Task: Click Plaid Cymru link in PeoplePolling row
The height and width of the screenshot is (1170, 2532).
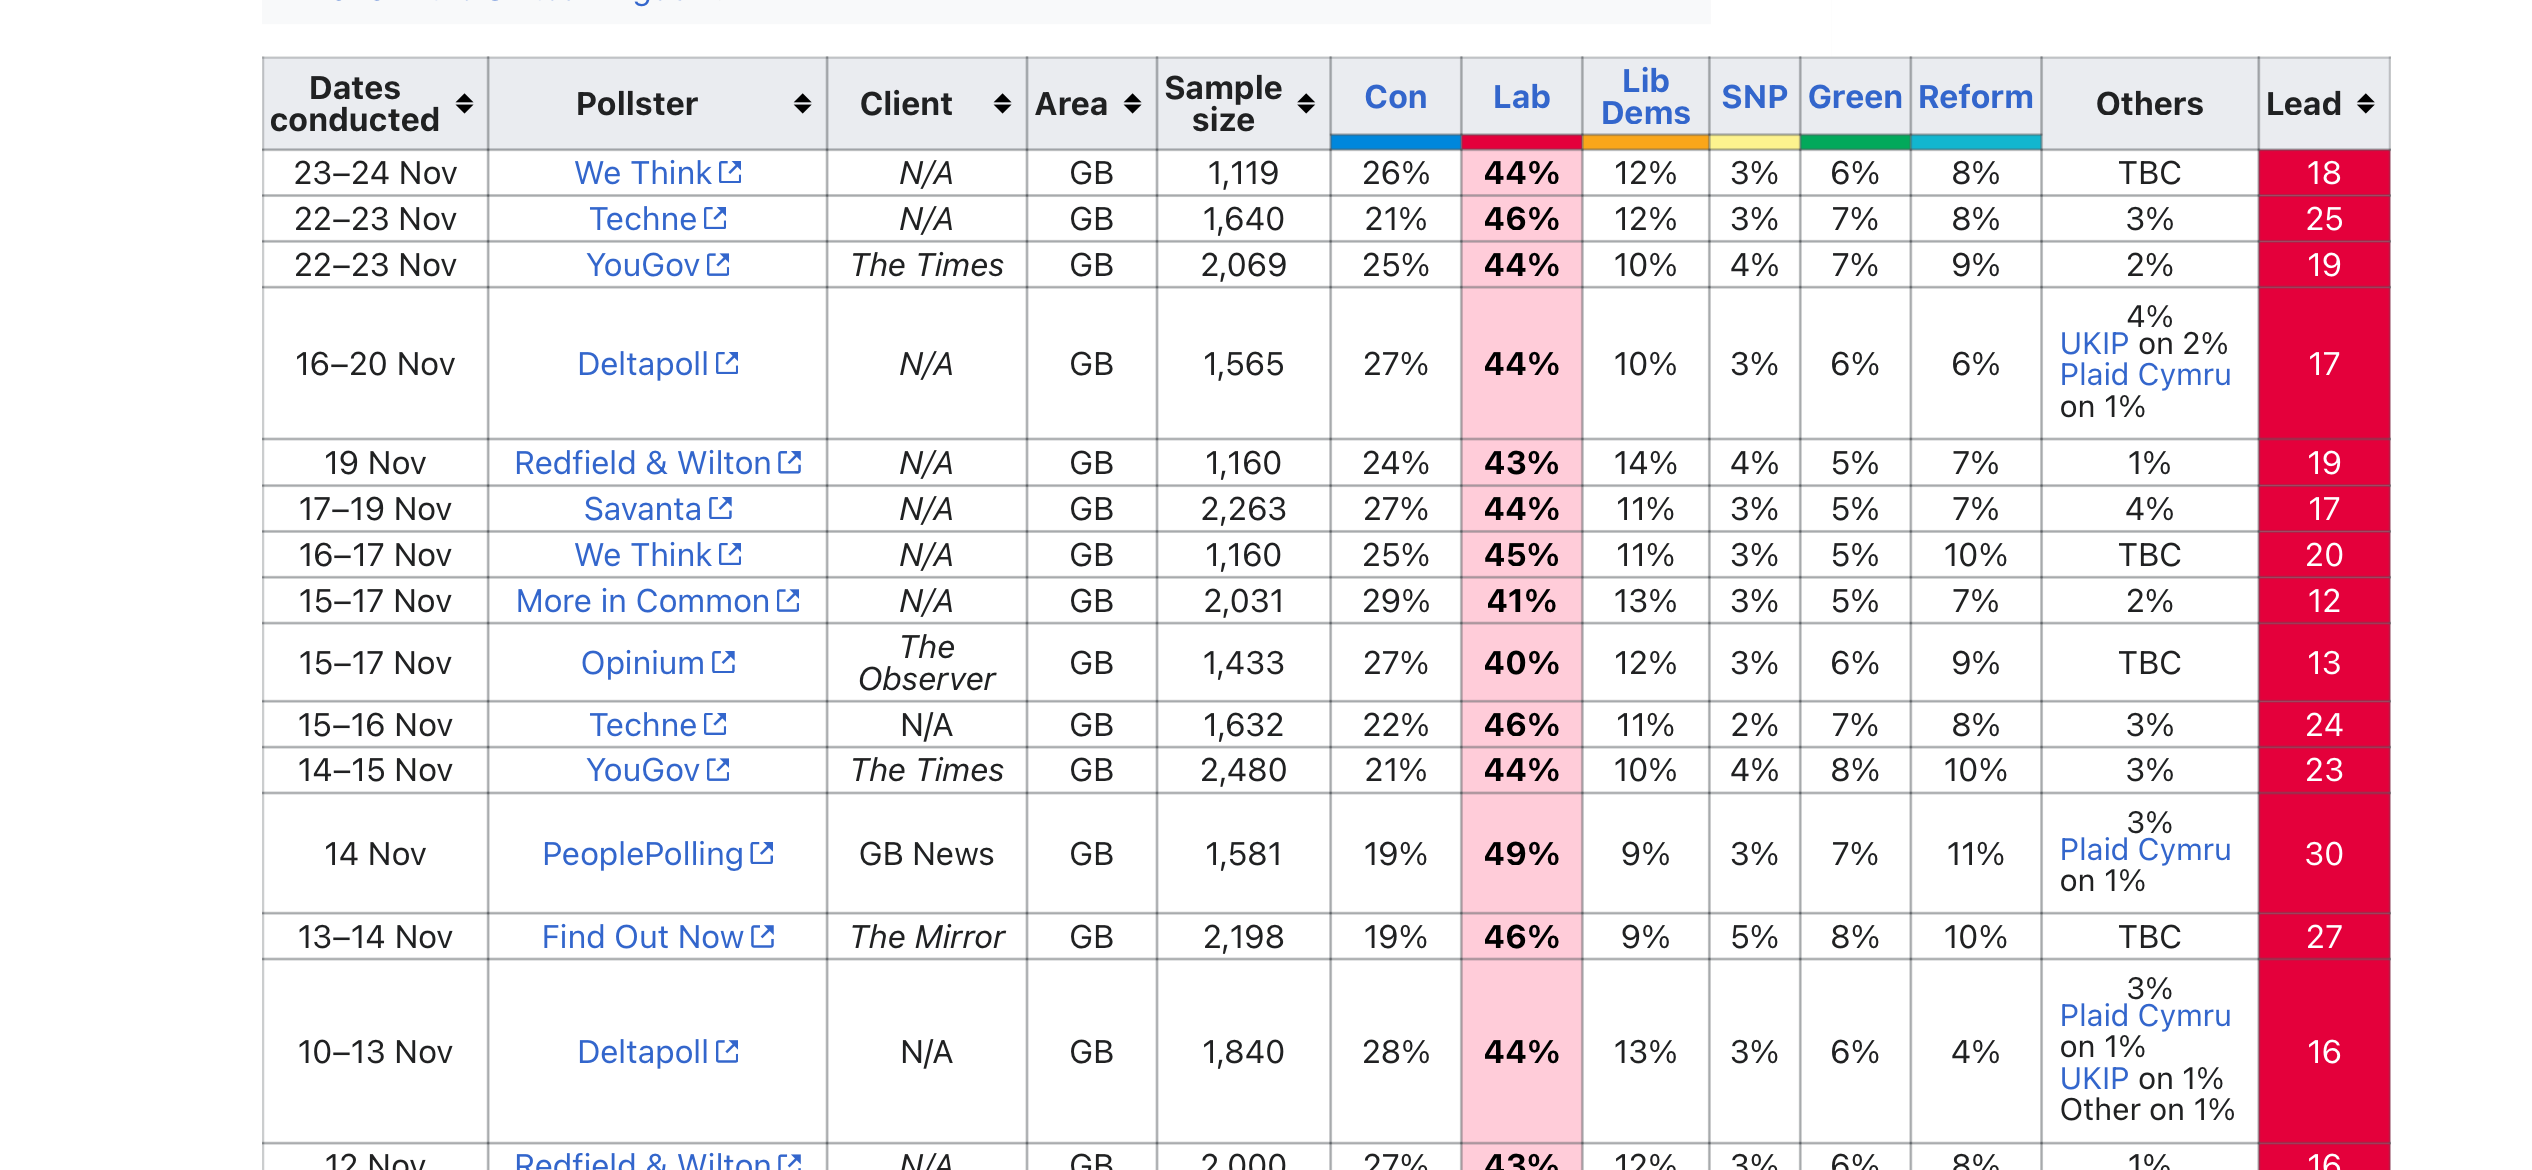Action: [x=2145, y=850]
